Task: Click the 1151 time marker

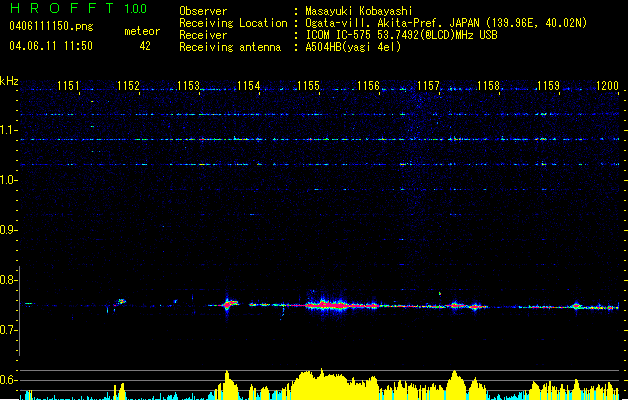Action: pos(68,86)
